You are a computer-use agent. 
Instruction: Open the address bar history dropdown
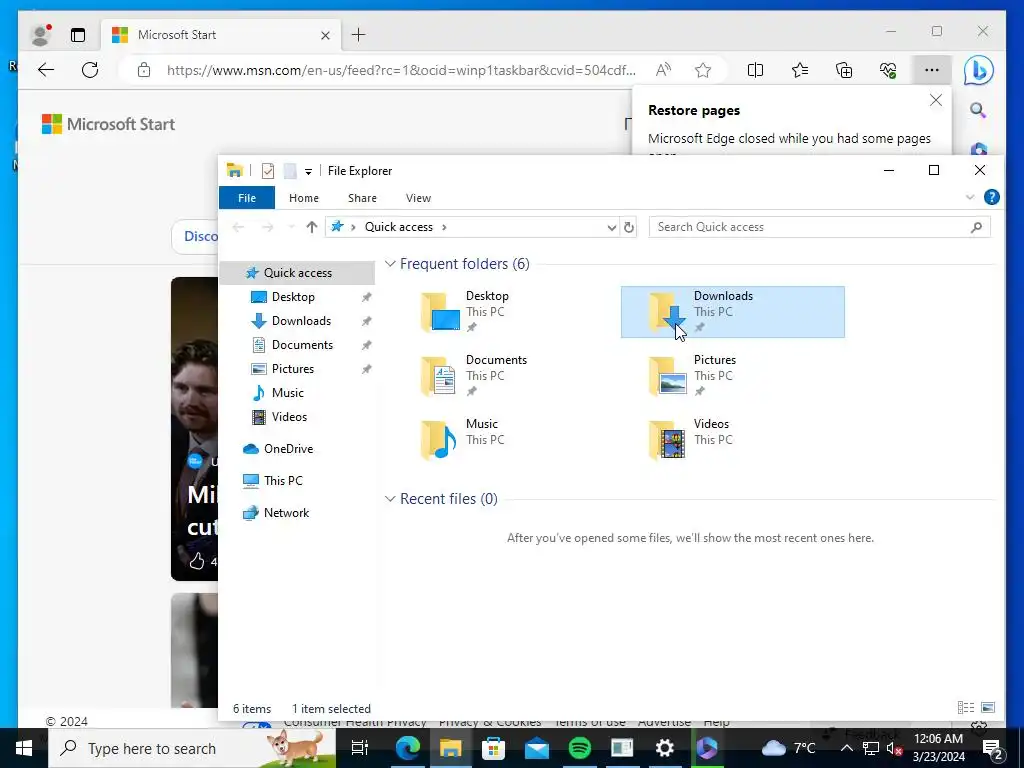[x=611, y=227]
